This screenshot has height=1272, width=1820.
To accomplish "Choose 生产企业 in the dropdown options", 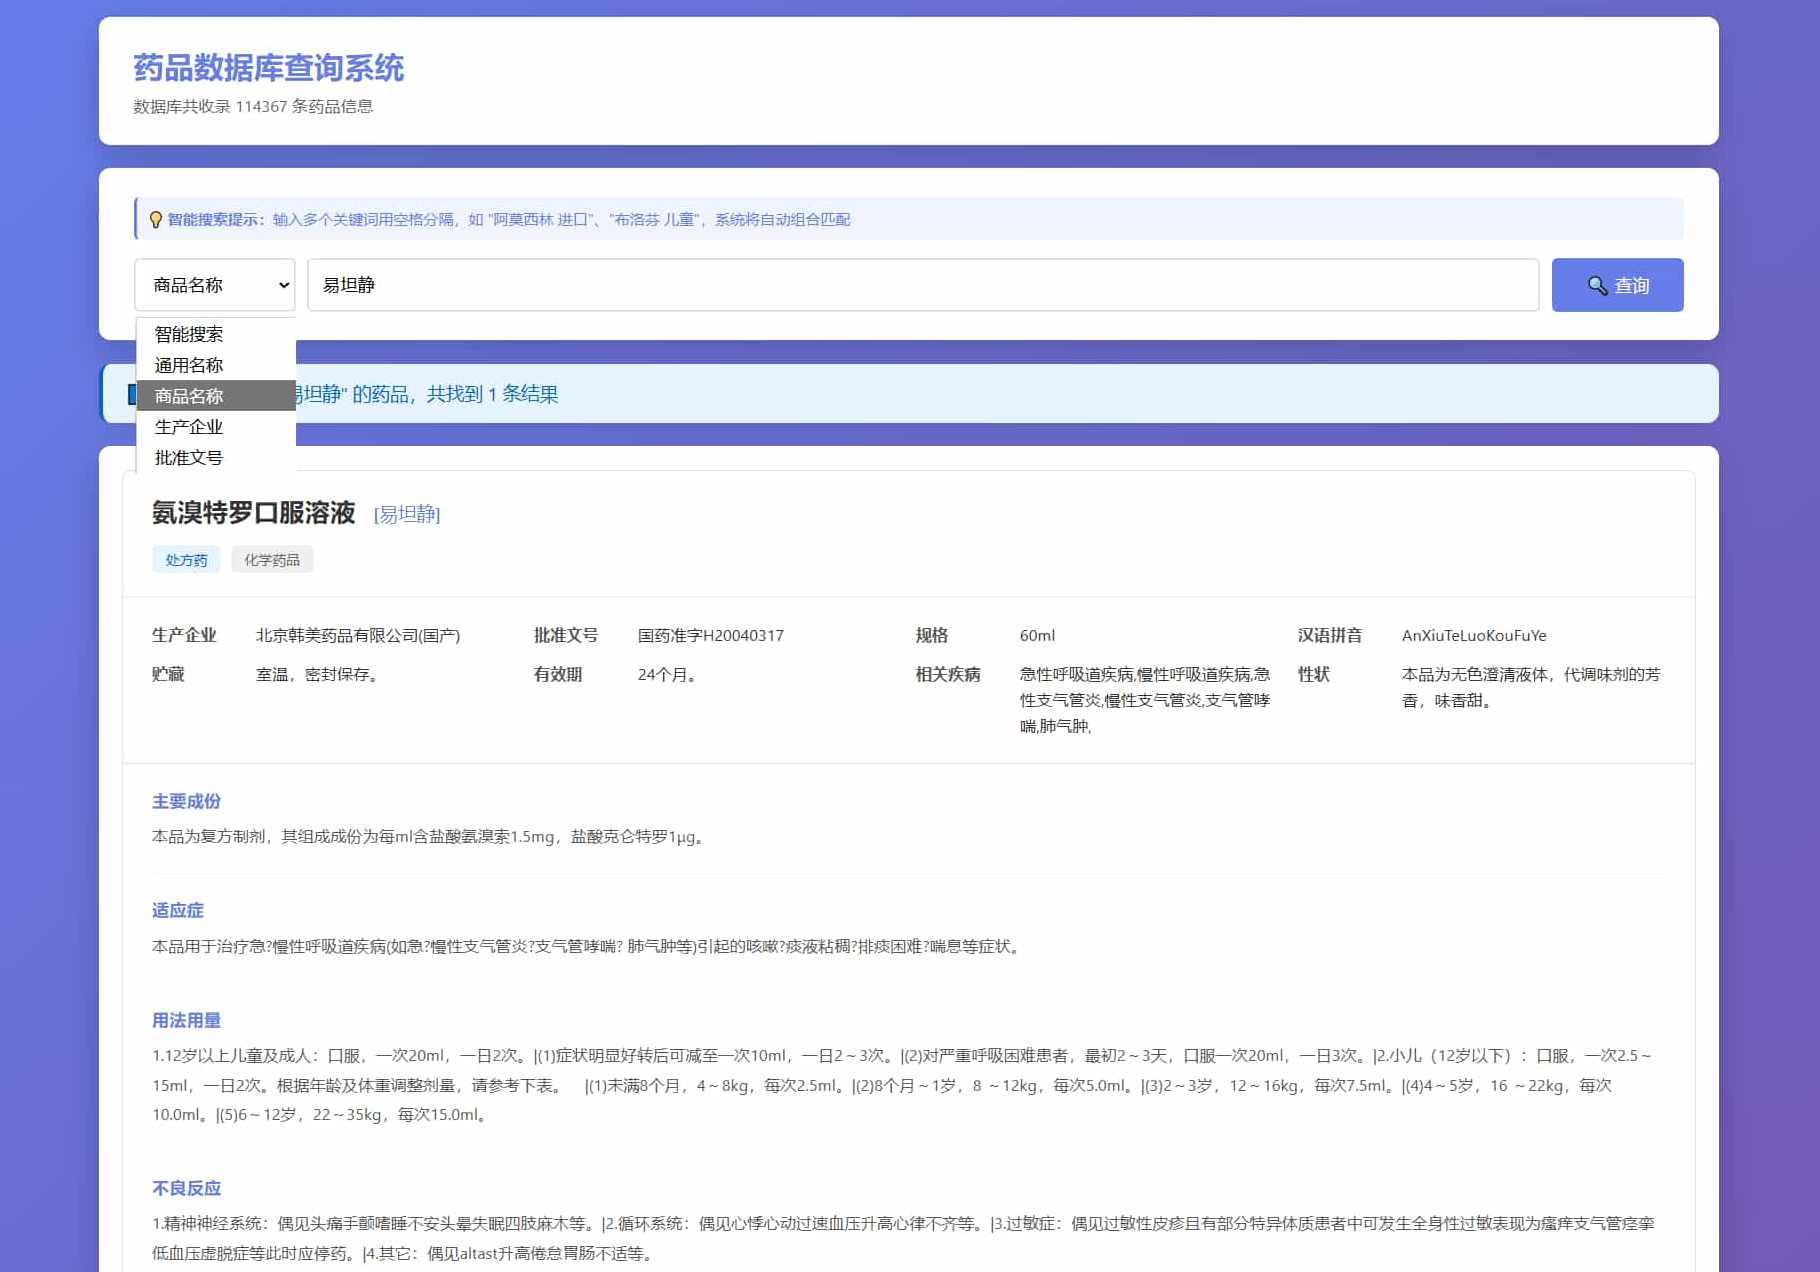I will coord(188,426).
